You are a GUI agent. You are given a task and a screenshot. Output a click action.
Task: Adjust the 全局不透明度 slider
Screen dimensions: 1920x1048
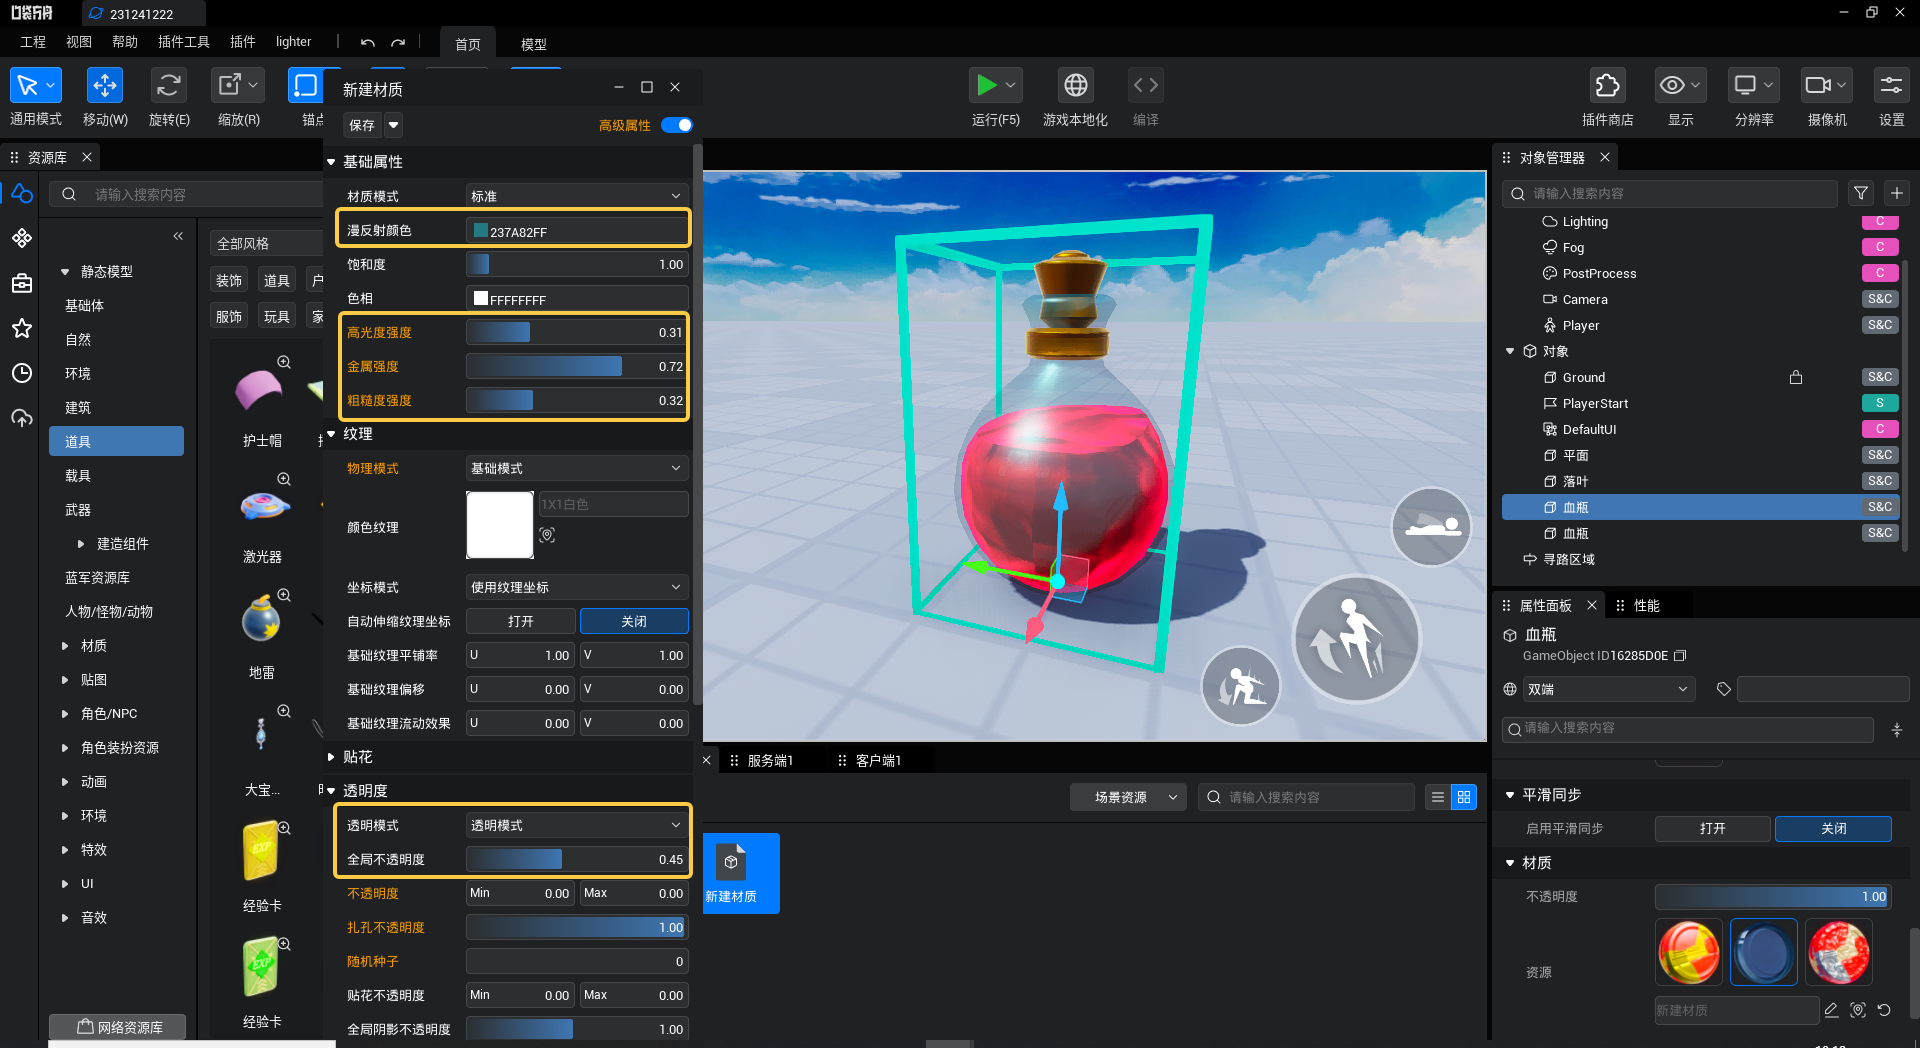(577, 859)
